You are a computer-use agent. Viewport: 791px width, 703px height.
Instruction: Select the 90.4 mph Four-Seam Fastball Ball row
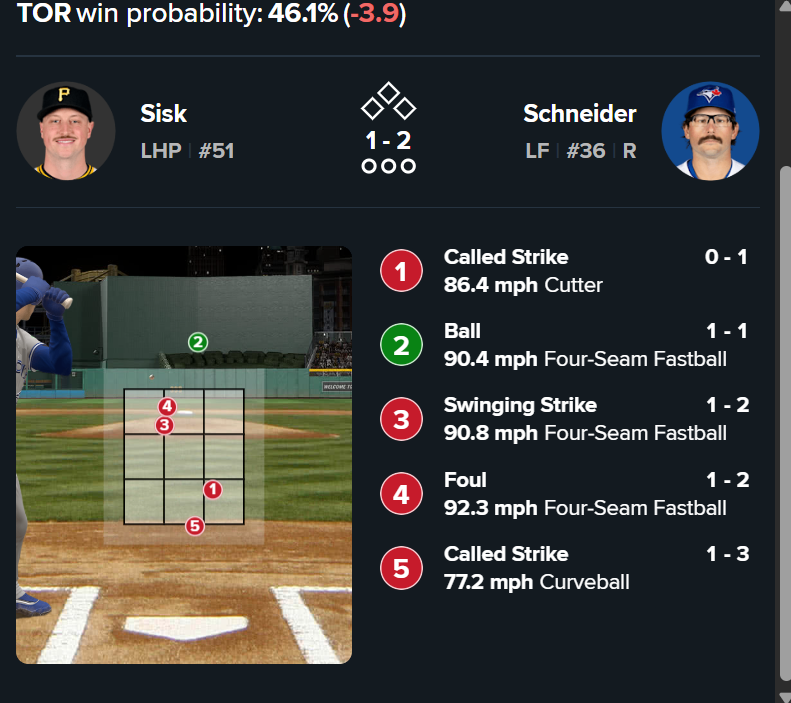click(585, 345)
